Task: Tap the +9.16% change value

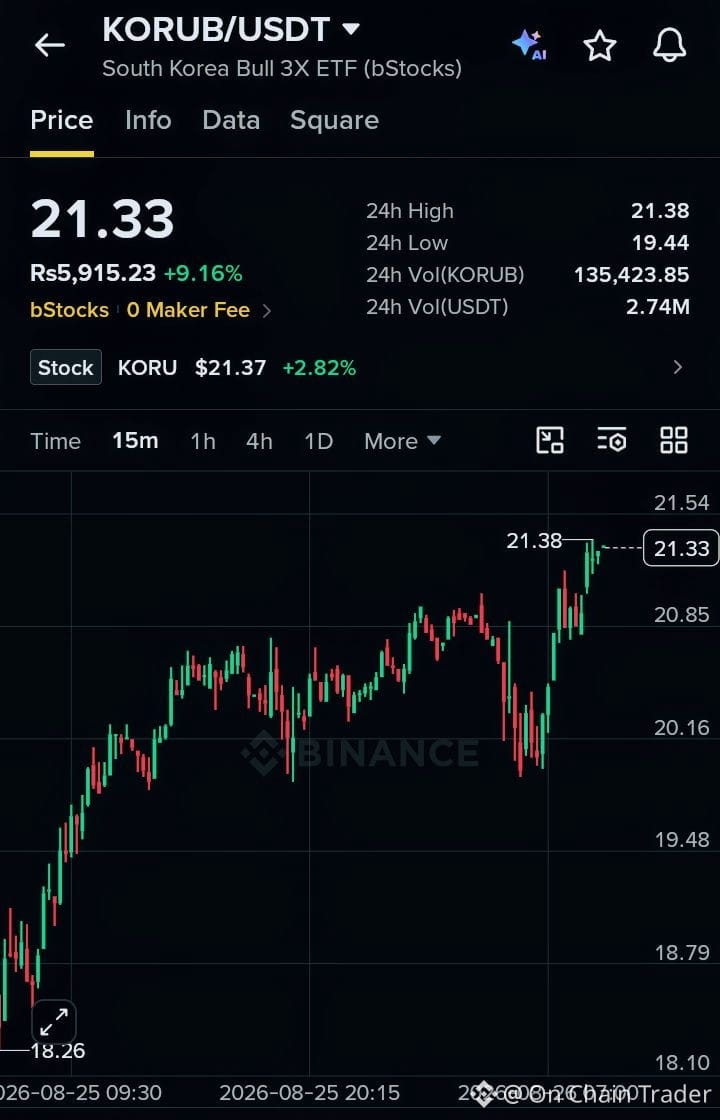Action: coord(203,273)
